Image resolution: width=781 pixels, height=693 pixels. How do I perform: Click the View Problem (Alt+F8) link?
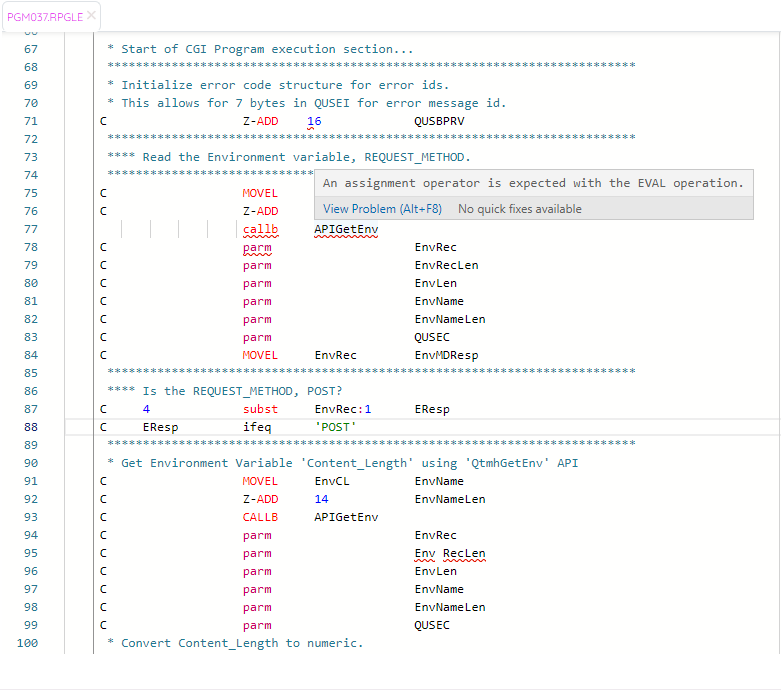[x=382, y=209]
